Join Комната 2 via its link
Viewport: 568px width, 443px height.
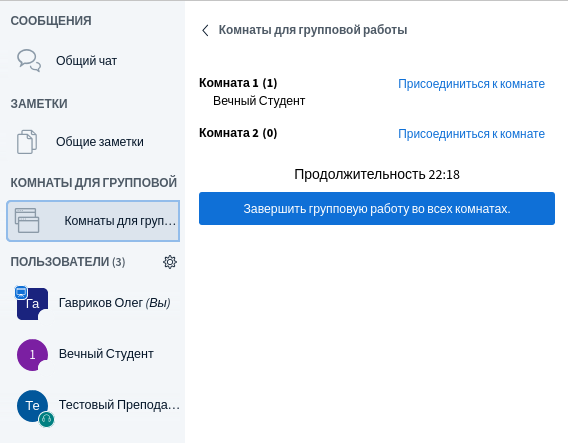pos(471,134)
